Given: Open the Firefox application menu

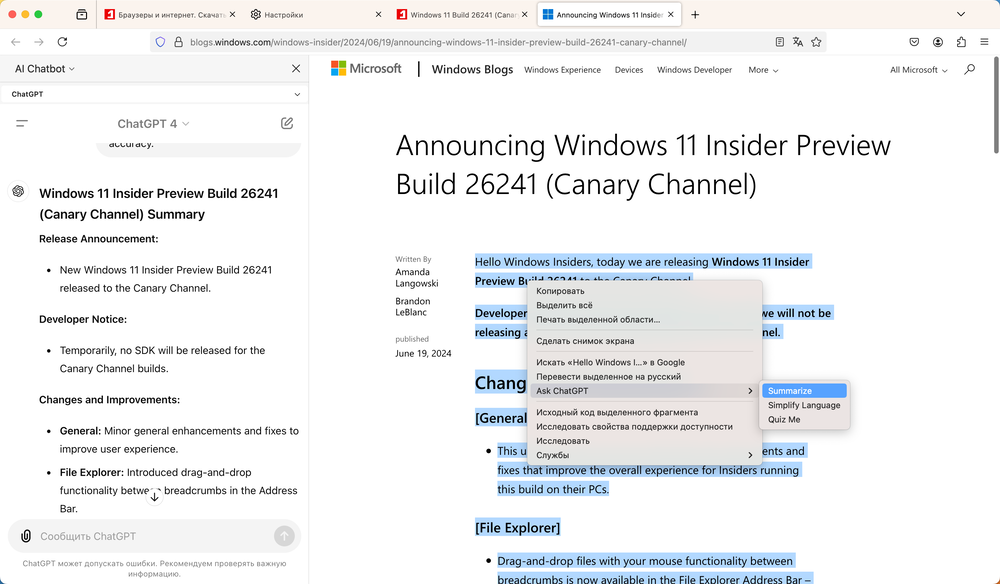Looking at the screenshot, I should pos(984,42).
